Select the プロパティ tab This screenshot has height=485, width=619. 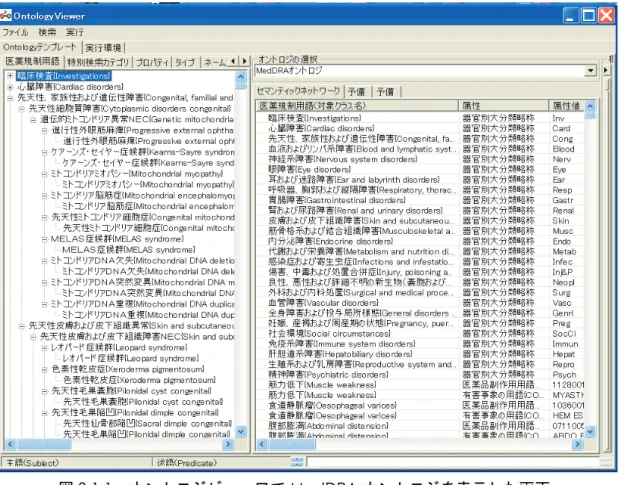(x=152, y=62)
